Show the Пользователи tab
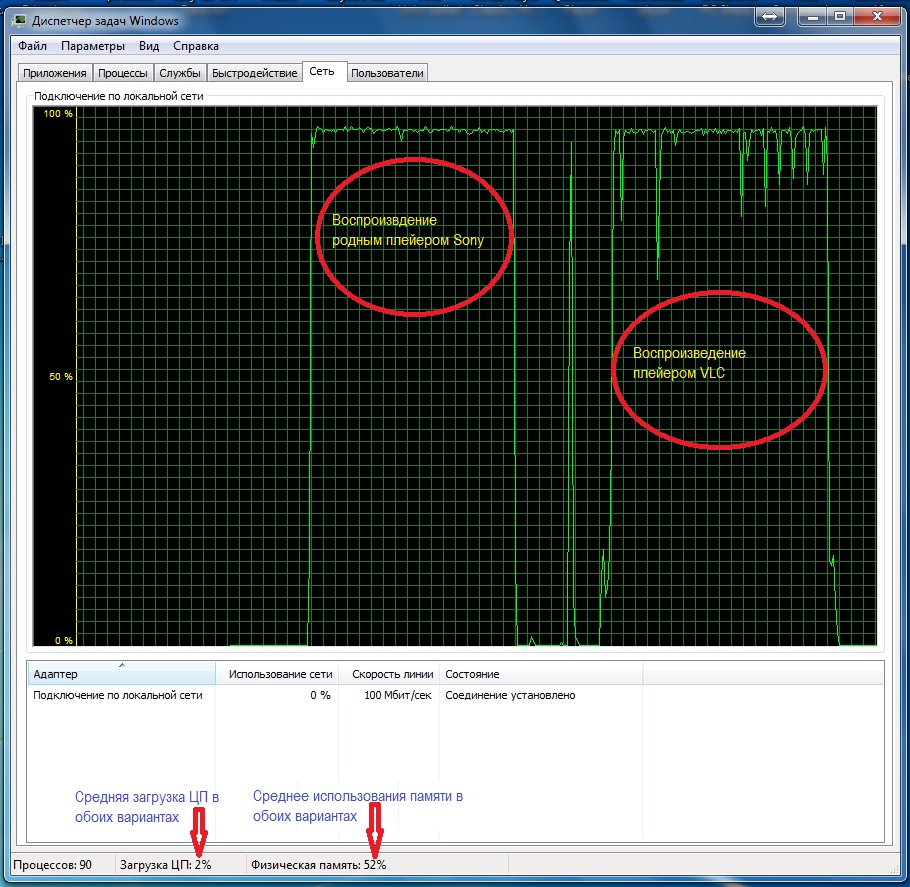 click(388, 73)
